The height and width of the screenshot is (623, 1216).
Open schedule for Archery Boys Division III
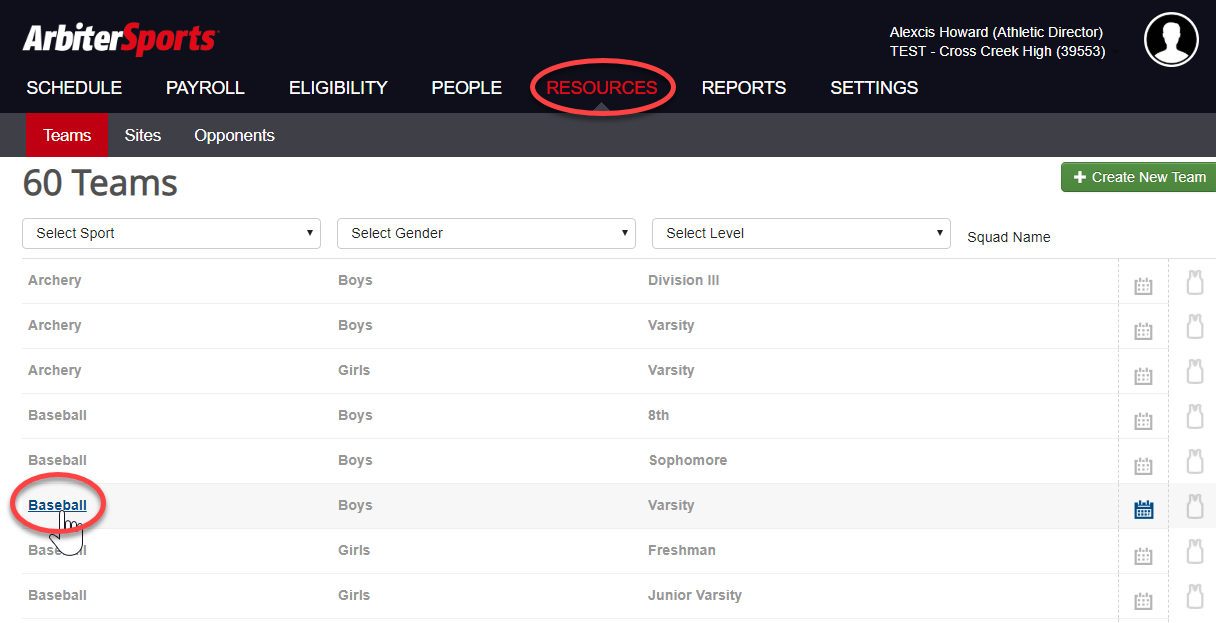point(1143,287)
